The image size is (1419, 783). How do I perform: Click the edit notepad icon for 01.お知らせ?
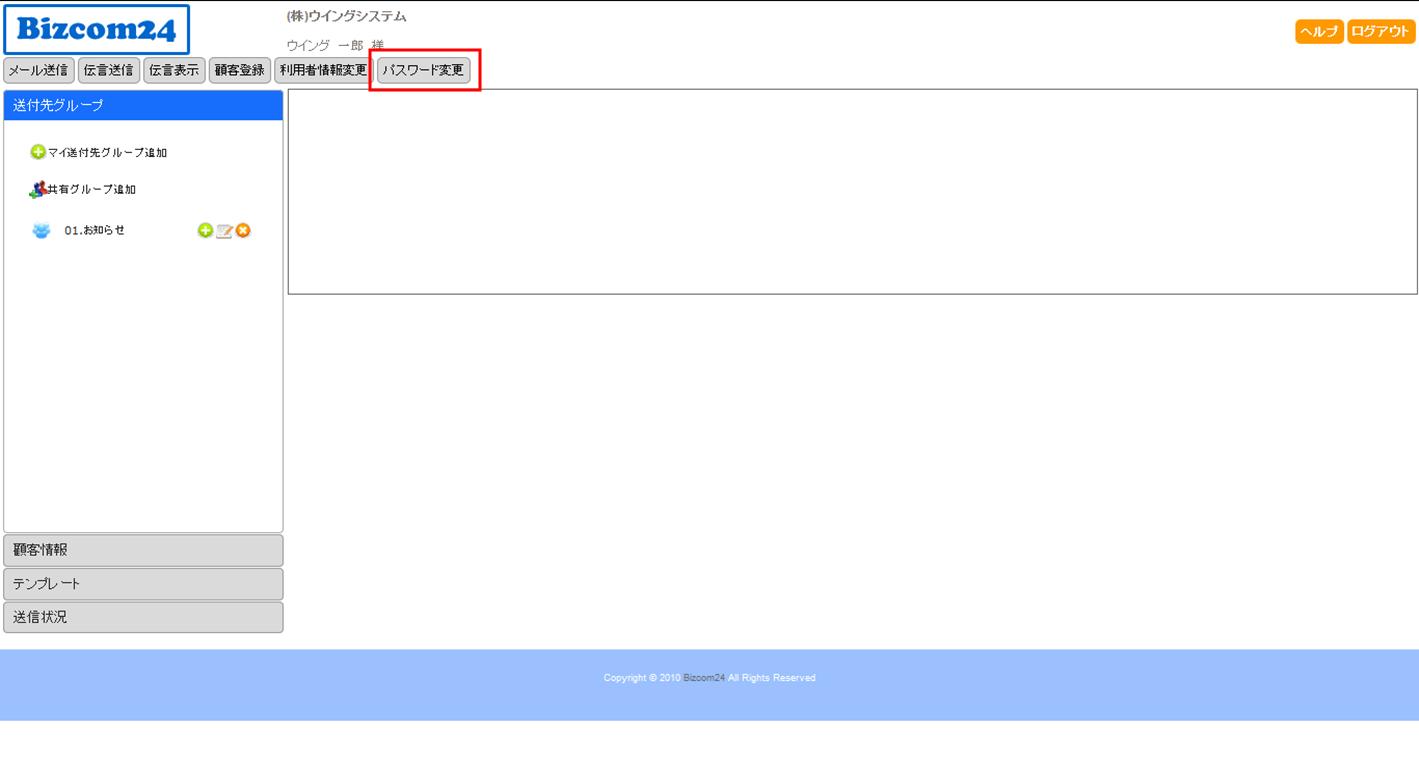click(x=224, y=231)
